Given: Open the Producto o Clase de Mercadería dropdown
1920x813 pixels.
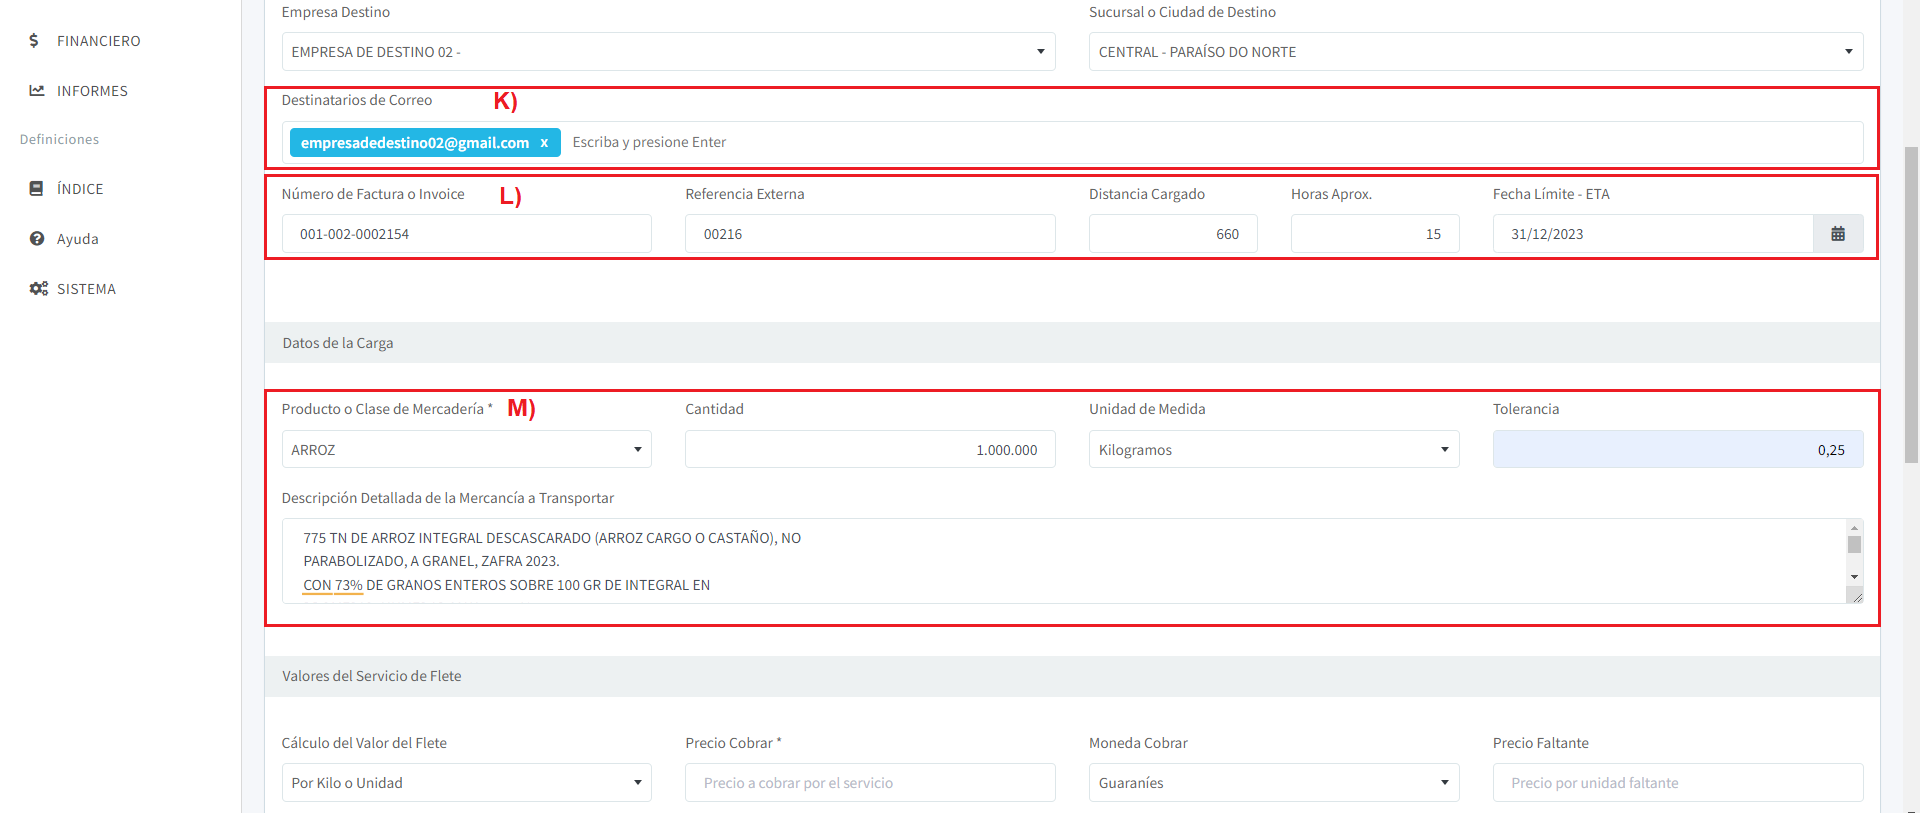Looking at the screenshot, I should [466, 450].
